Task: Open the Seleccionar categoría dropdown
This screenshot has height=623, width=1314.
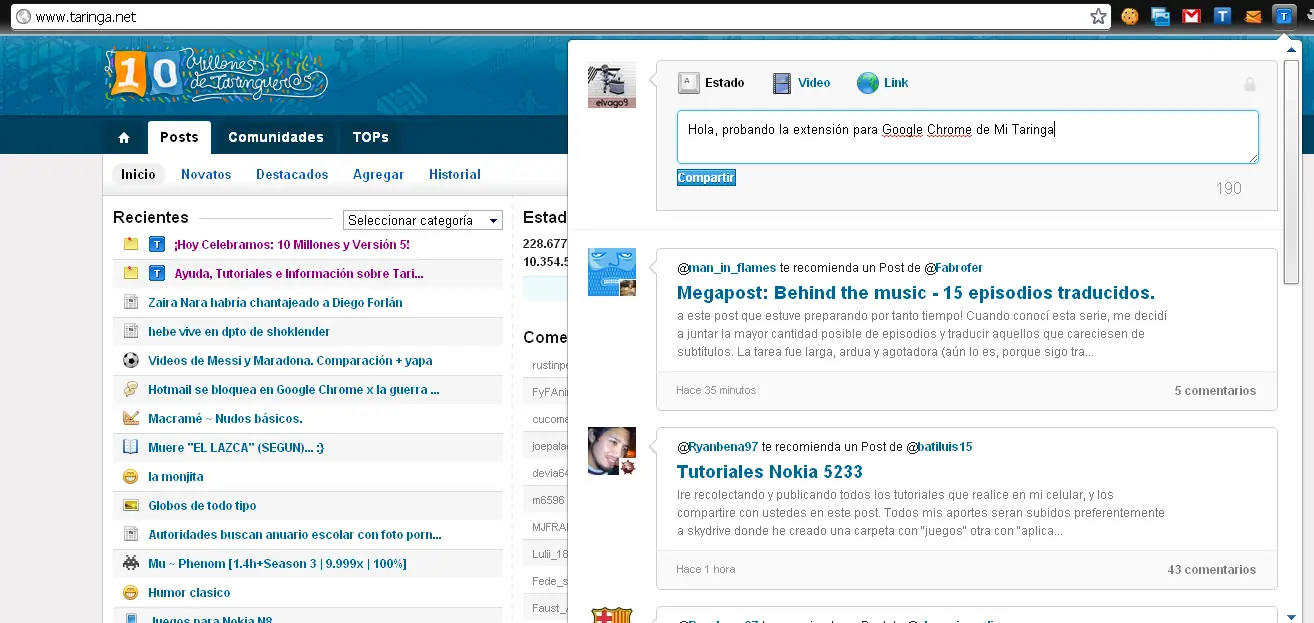Action: click(x=422, y=220)
